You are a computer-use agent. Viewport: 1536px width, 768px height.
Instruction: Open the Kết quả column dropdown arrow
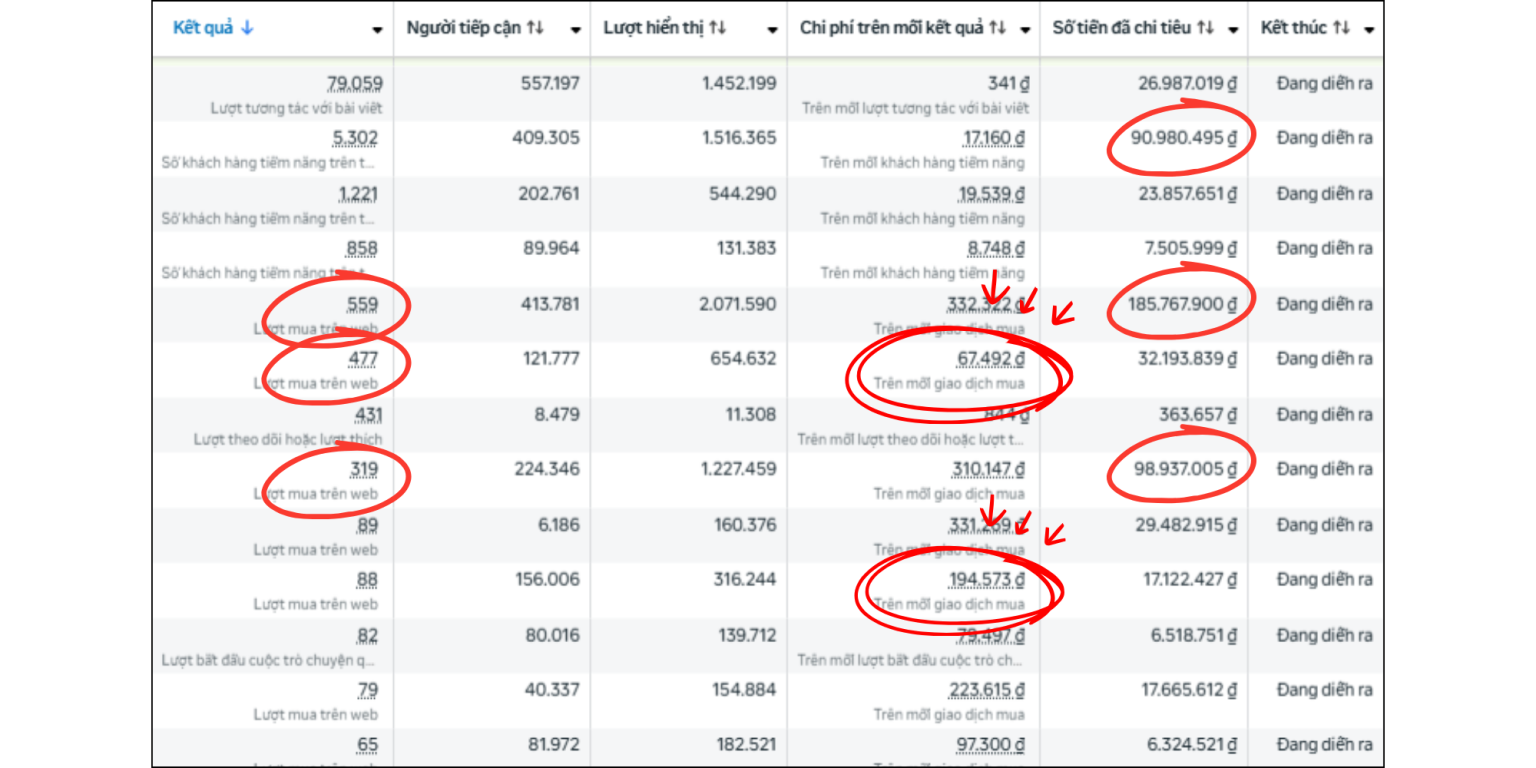[x=377, y=30]
